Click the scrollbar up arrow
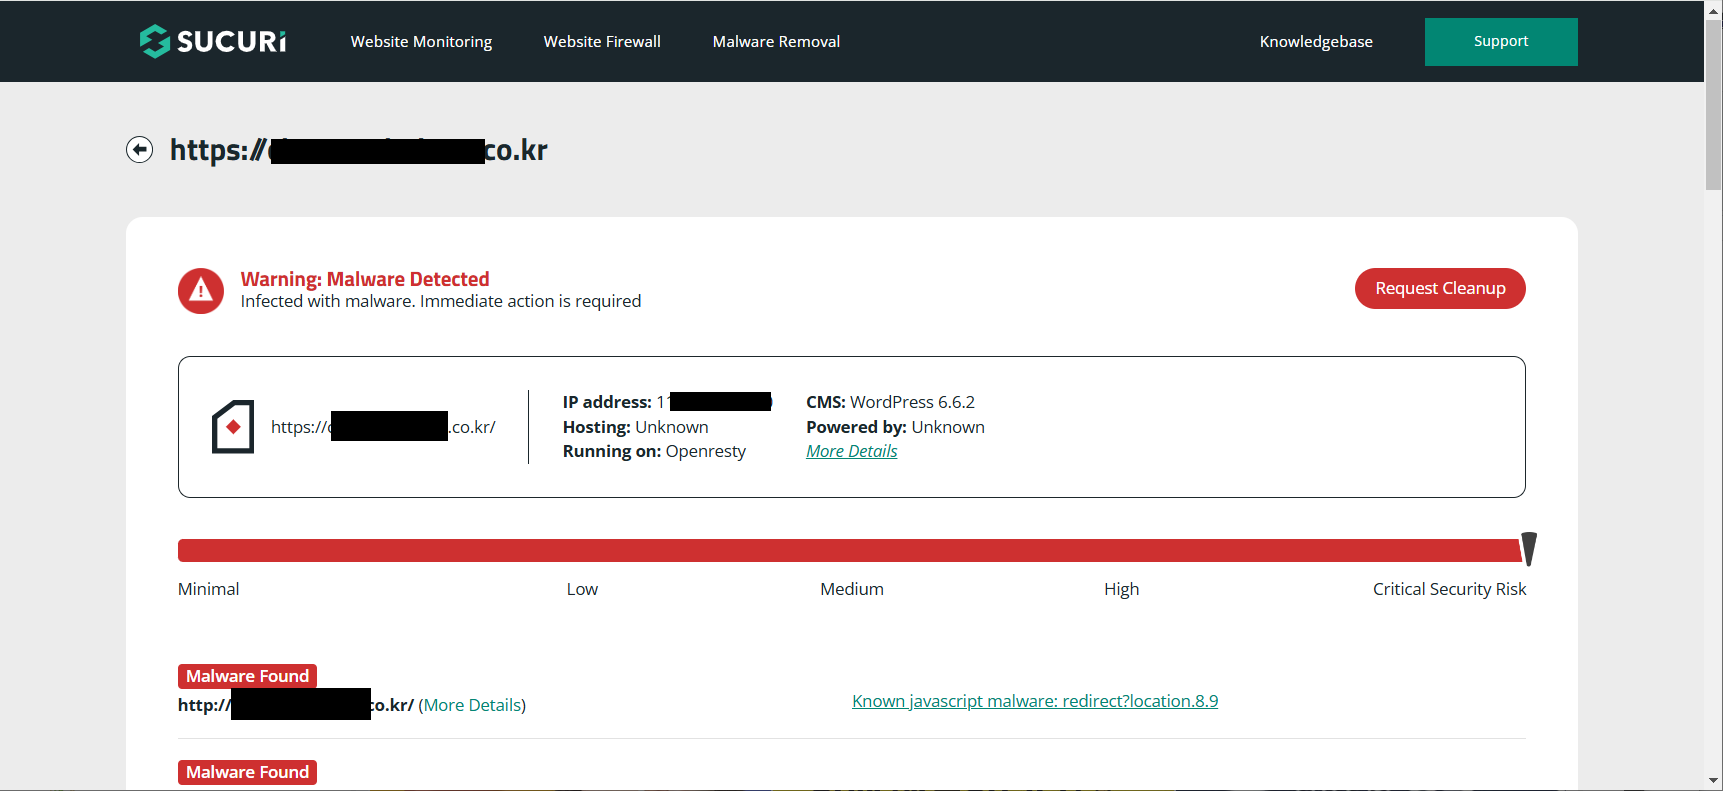Image resolution: width=1723 pixels, height=791 pixels. 1713,9
